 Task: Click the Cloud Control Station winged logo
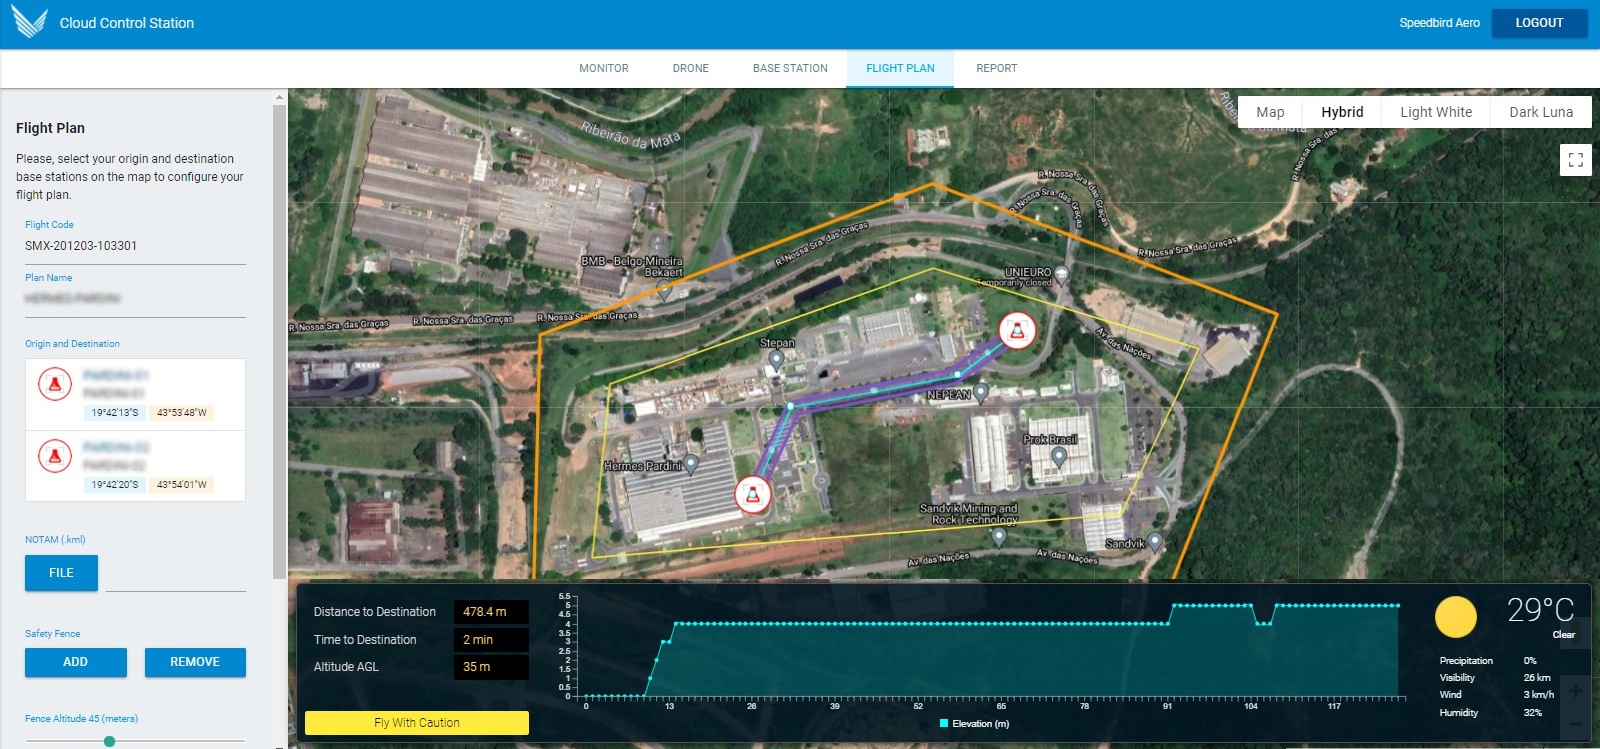29,22
